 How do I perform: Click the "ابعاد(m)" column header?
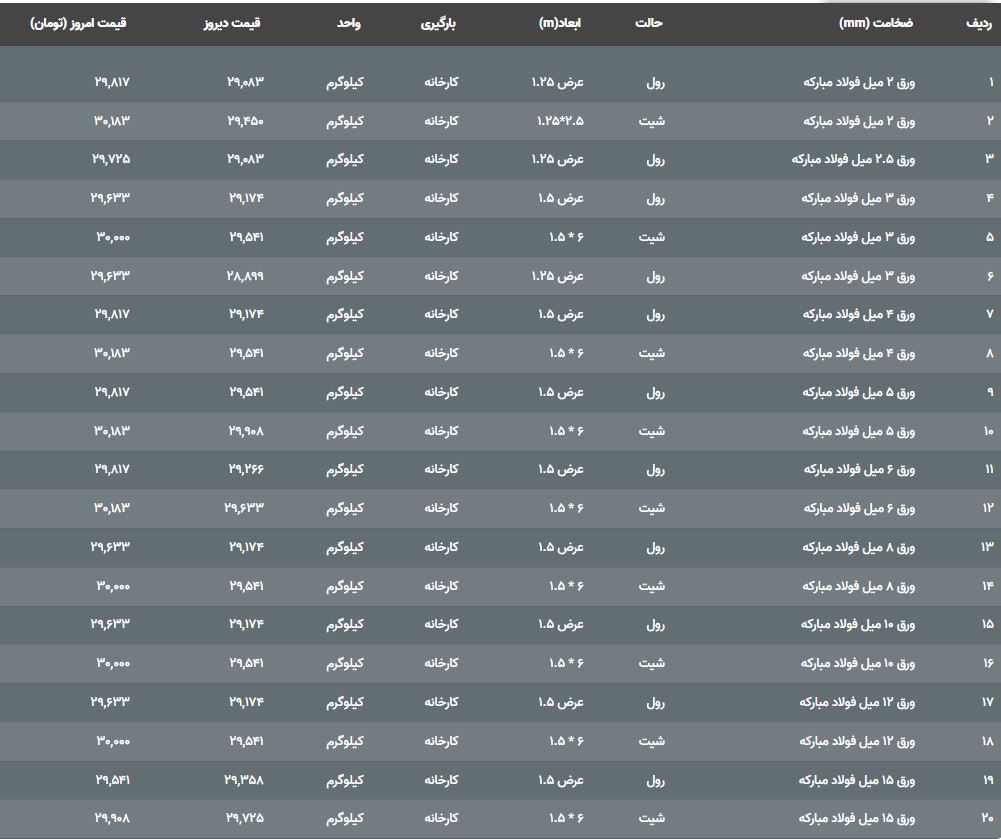pyautogui.click(x=560, y=23)
